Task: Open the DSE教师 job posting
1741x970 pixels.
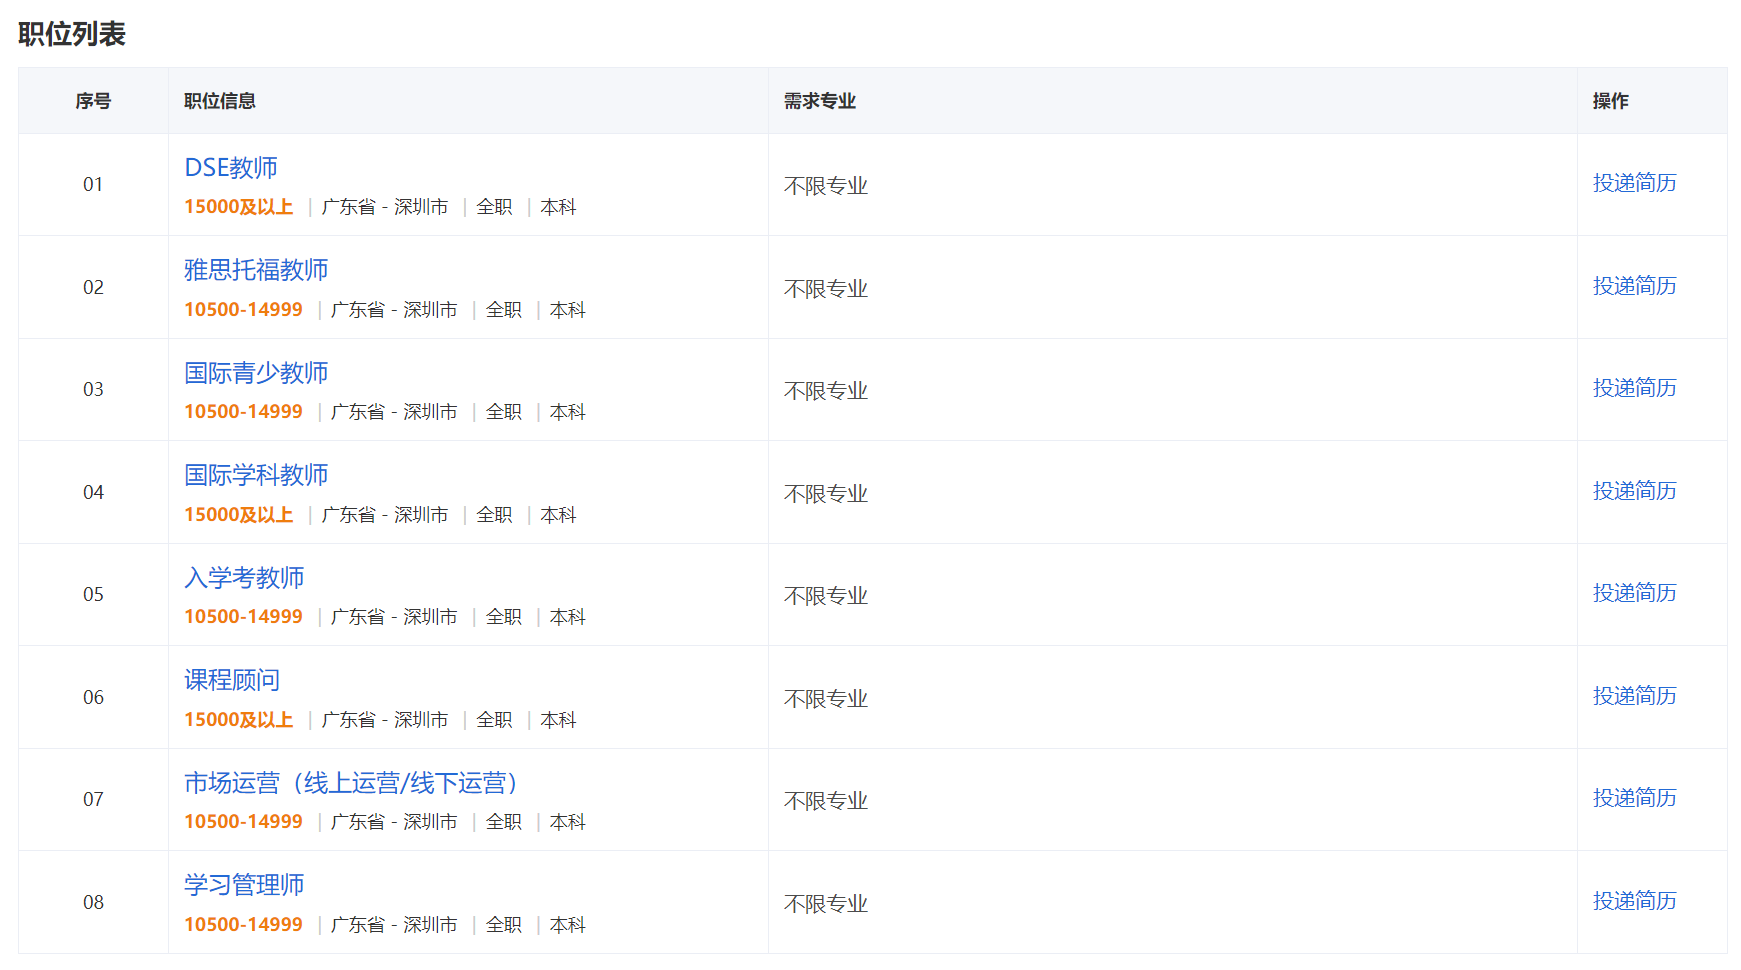Action: click(231, 168)
